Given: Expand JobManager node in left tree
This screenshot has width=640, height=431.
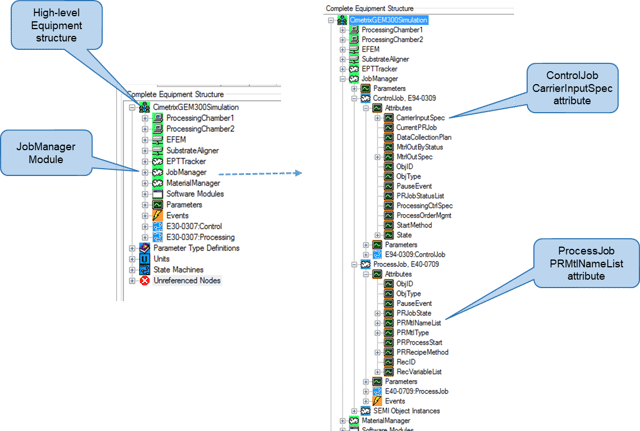Looking at the screenshot, I should pos(145,172).
